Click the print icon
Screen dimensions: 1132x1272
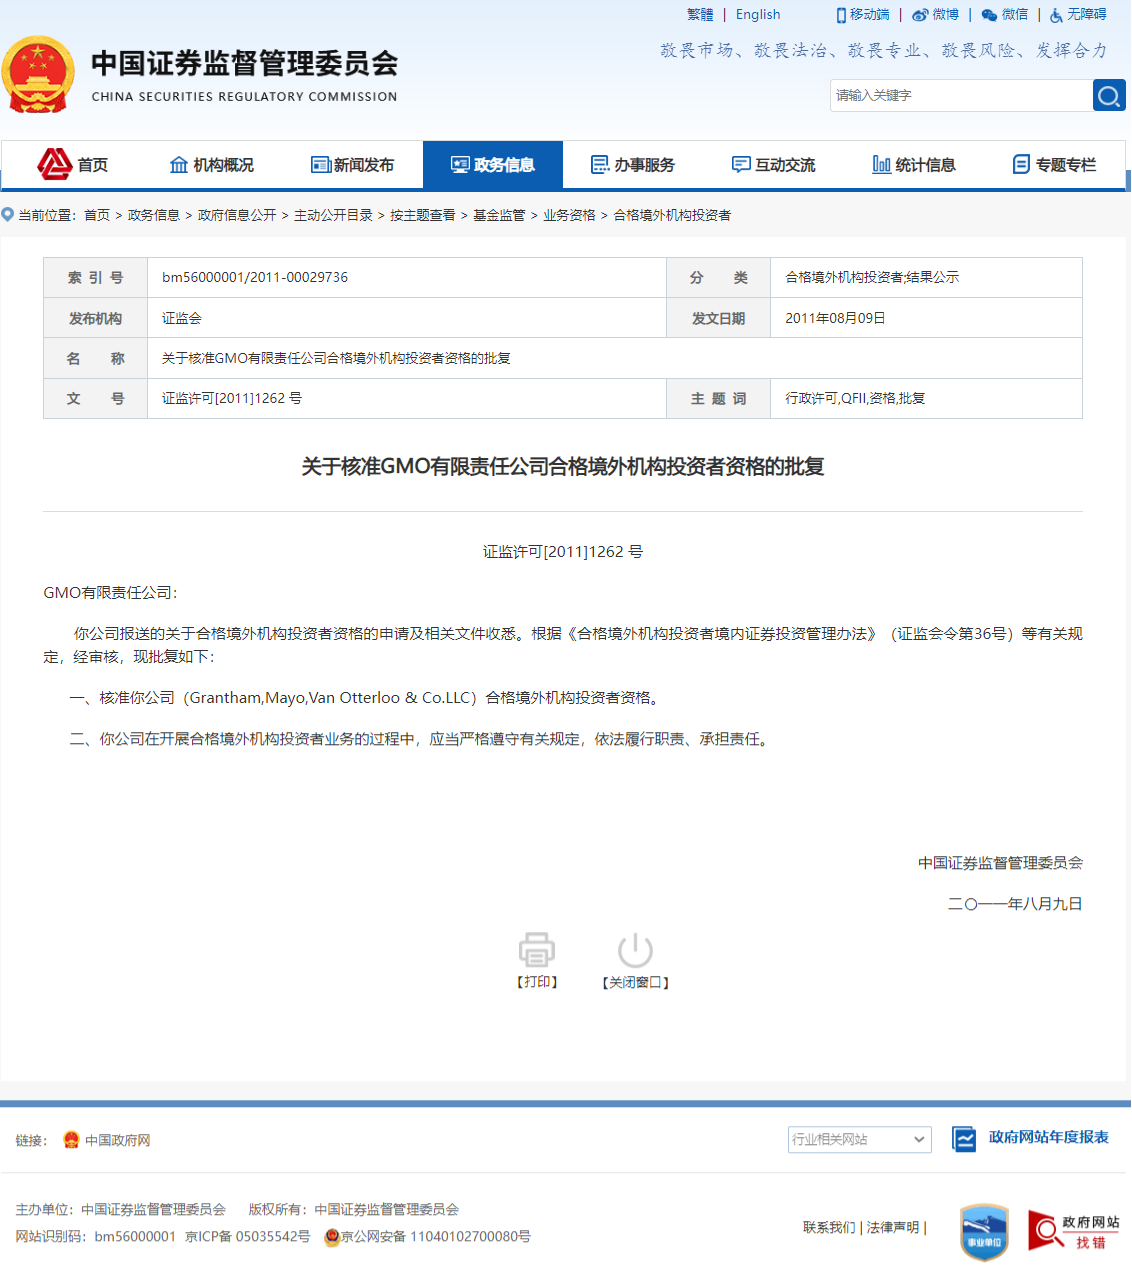click(537, 949)
